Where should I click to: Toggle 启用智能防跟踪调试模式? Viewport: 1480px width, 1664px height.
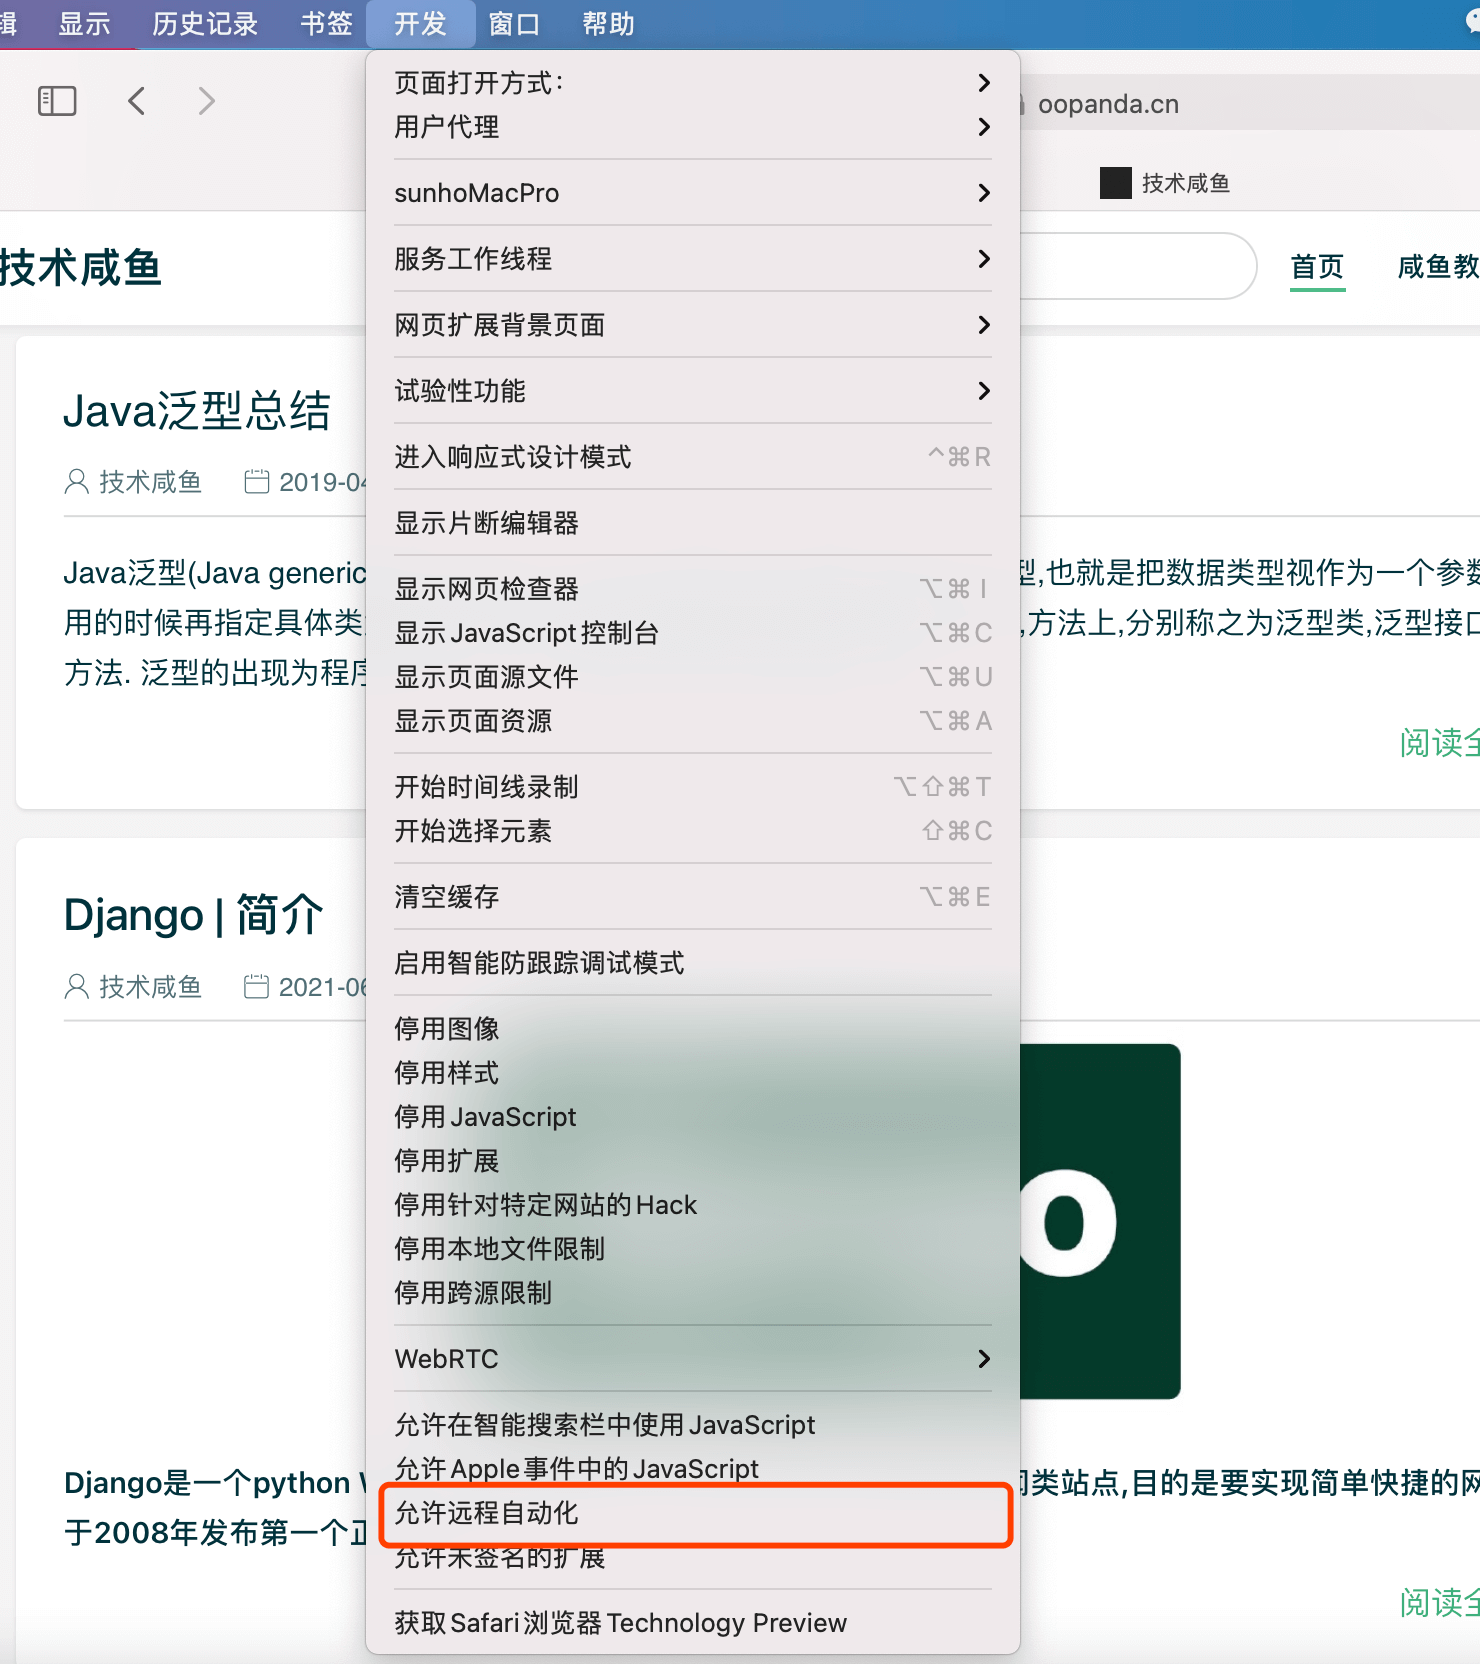click(x=693, y=963)
